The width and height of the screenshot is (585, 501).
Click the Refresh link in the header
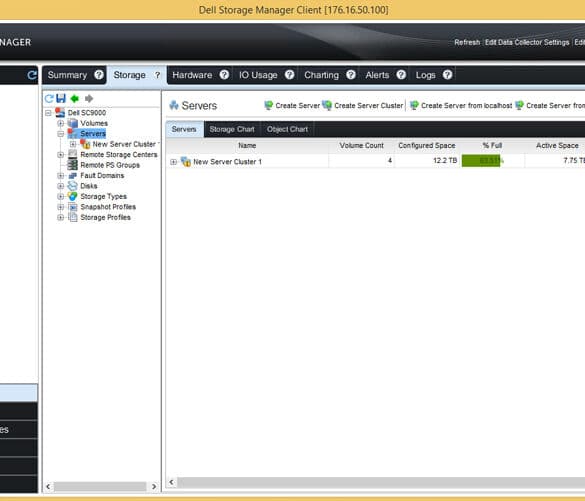pyautogui.click(x=467, y=42)
